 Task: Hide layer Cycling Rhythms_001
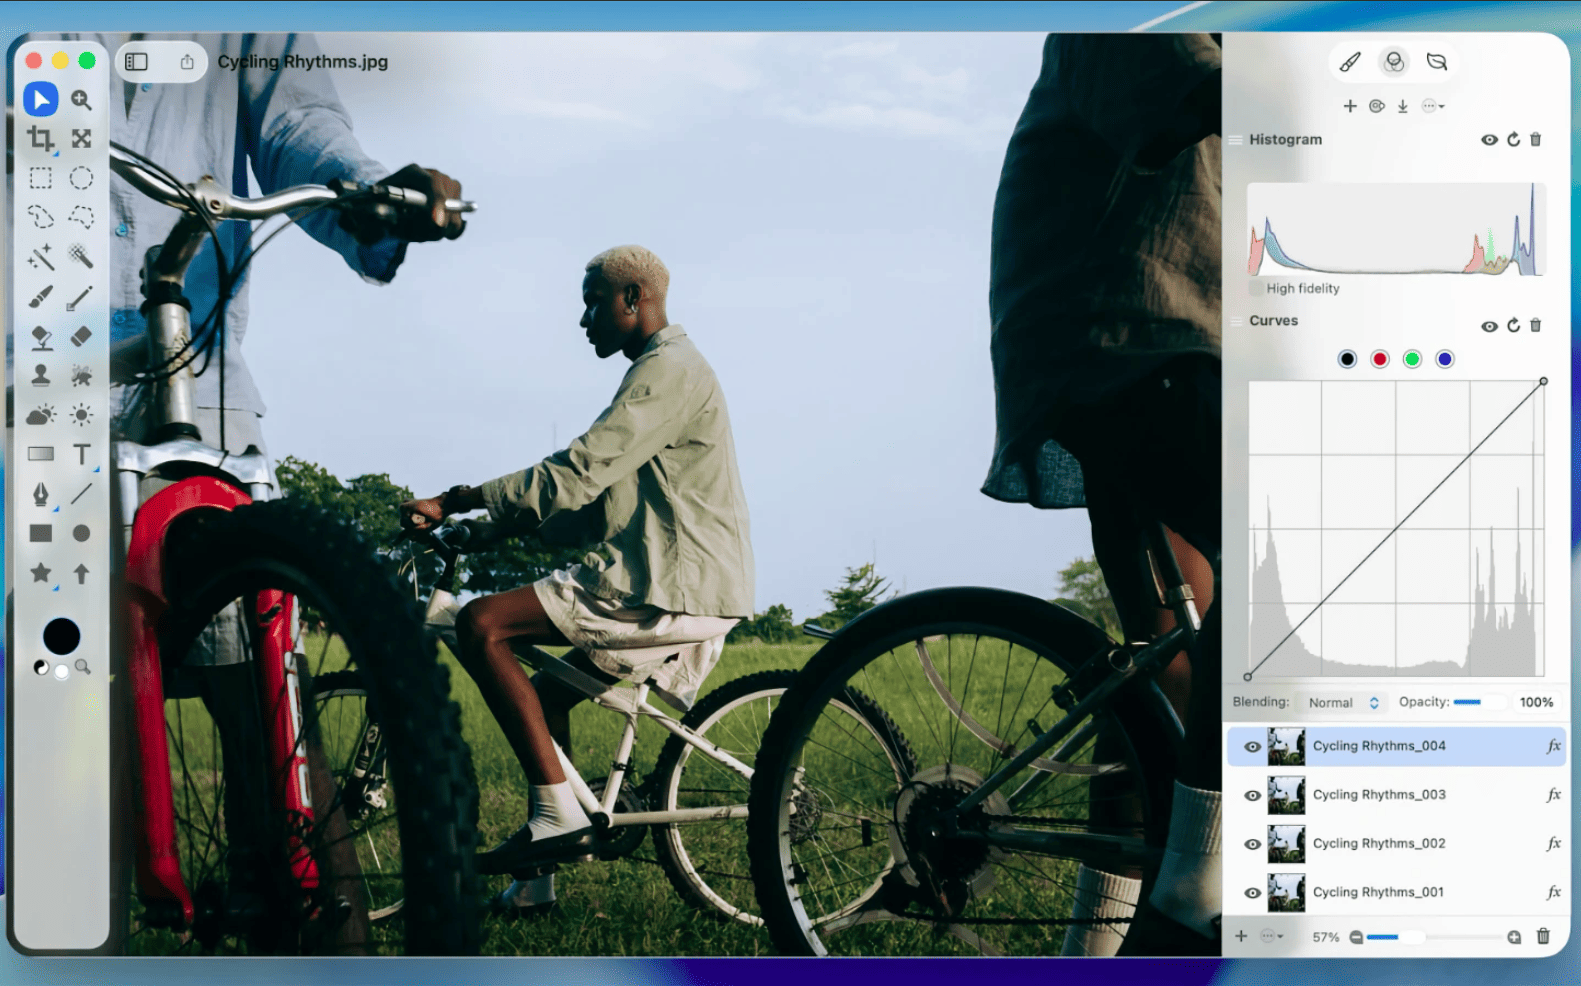1252,893
